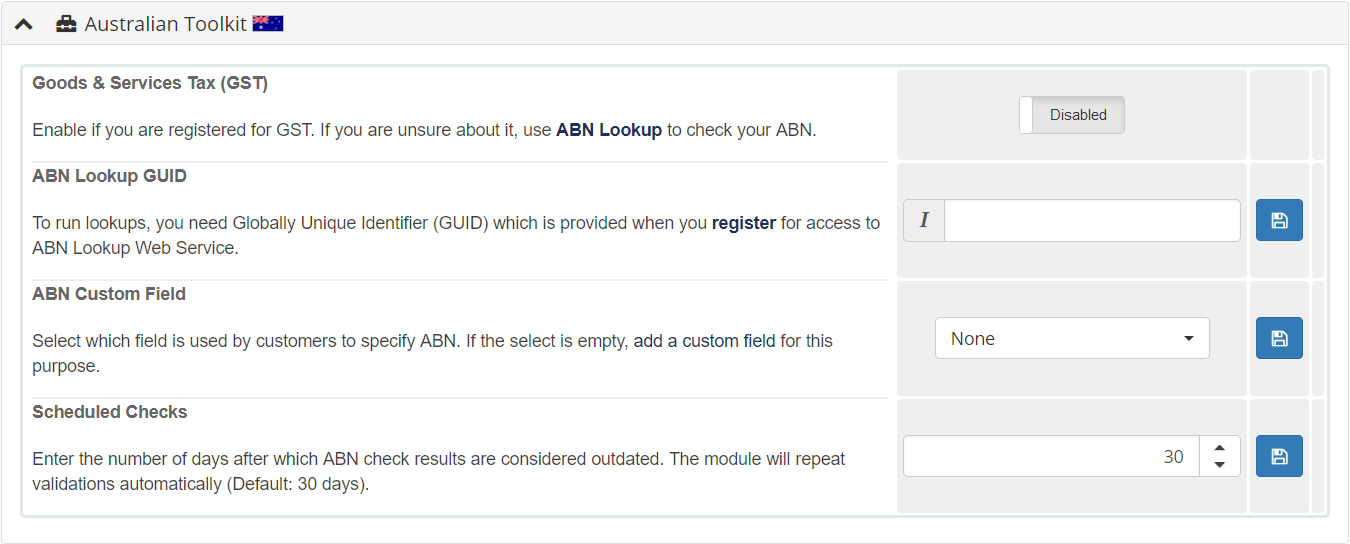The image size is (1350, 544).
Task: Open the add a custom field link
Action: point(705,341)
